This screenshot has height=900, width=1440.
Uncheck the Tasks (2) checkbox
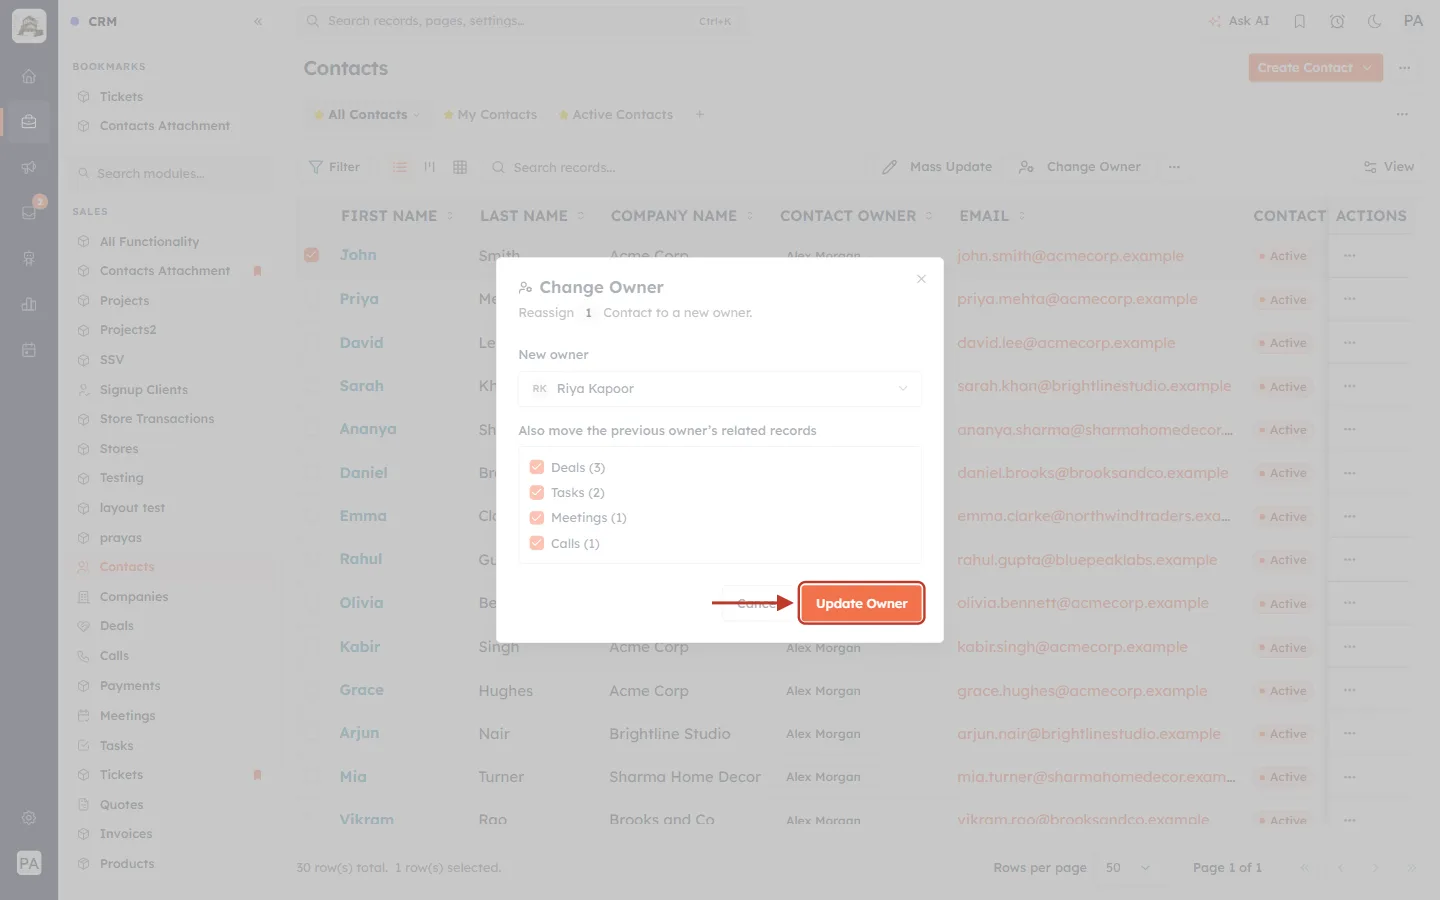coord(537,492)
